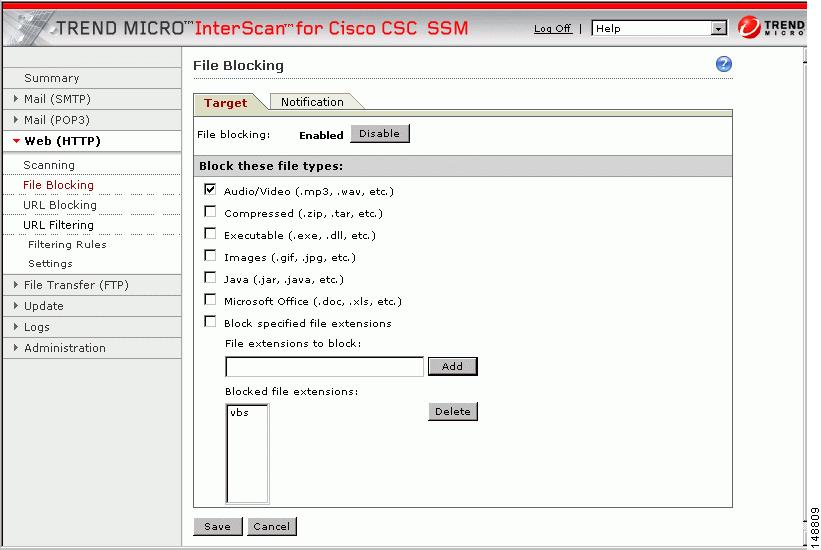This screenshot has width=821, height=550.
Task: Click the Disable file blocking button
Action: coord(380,134)
